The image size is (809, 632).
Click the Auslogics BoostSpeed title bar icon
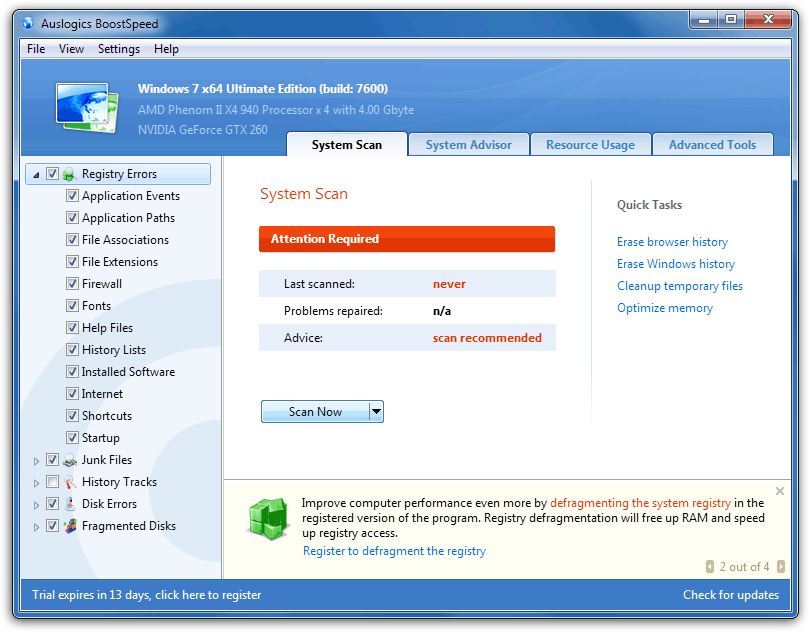28,24
